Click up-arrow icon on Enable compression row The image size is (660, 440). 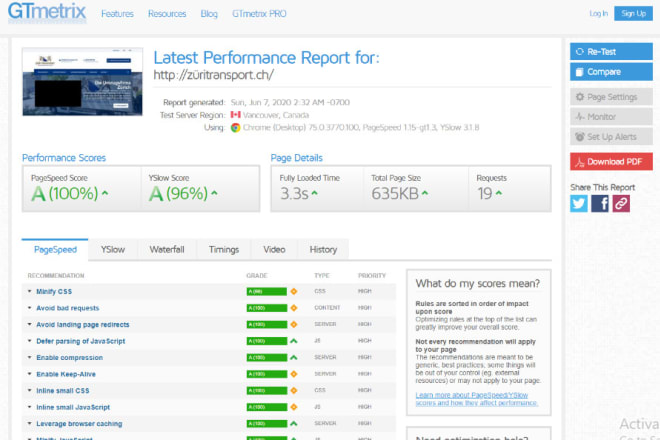tap(294, 357)
